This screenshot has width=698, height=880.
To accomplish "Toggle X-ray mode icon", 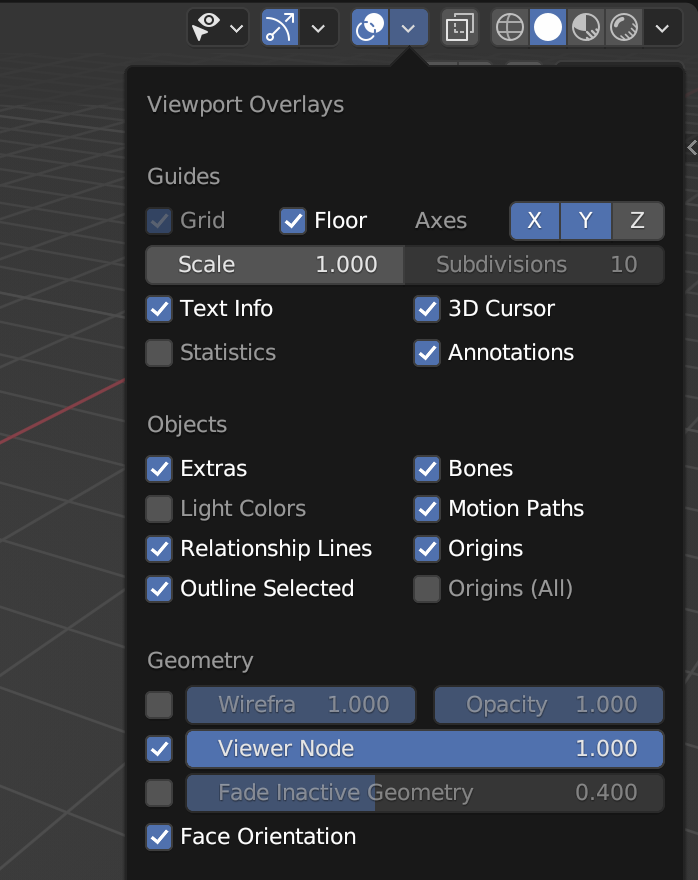I will tap(460, 27).
